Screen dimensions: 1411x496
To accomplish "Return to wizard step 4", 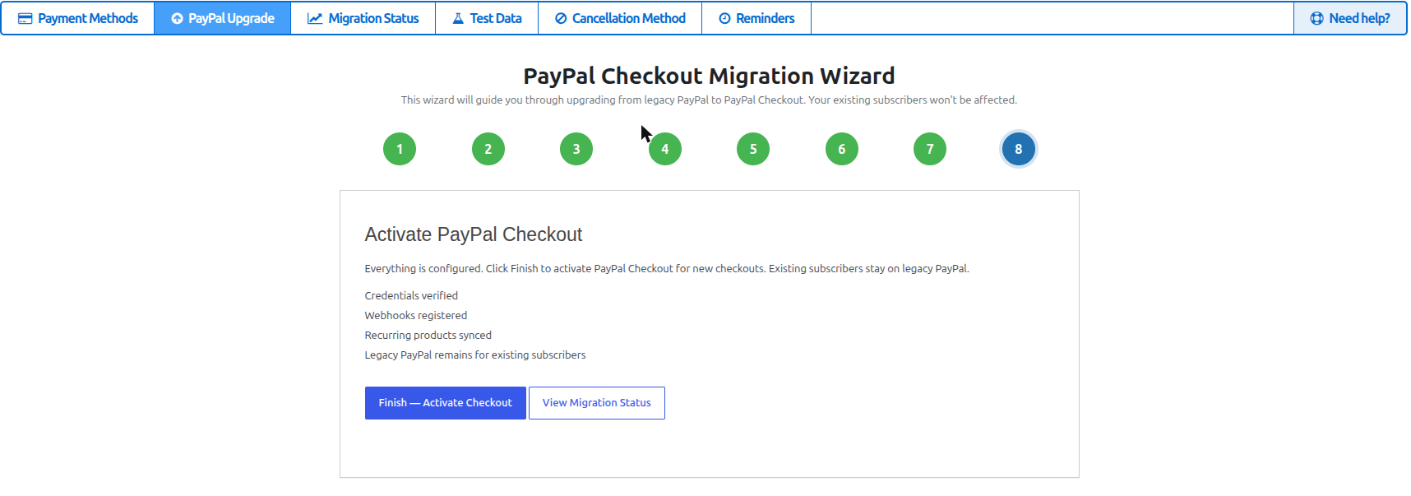I will click(665, 149).
